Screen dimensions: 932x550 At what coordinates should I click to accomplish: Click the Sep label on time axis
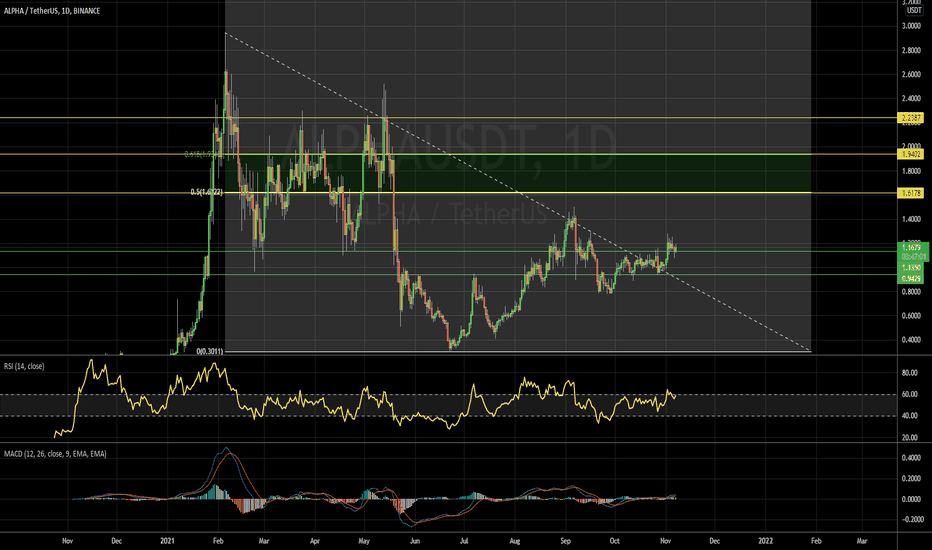coord(565,541)
